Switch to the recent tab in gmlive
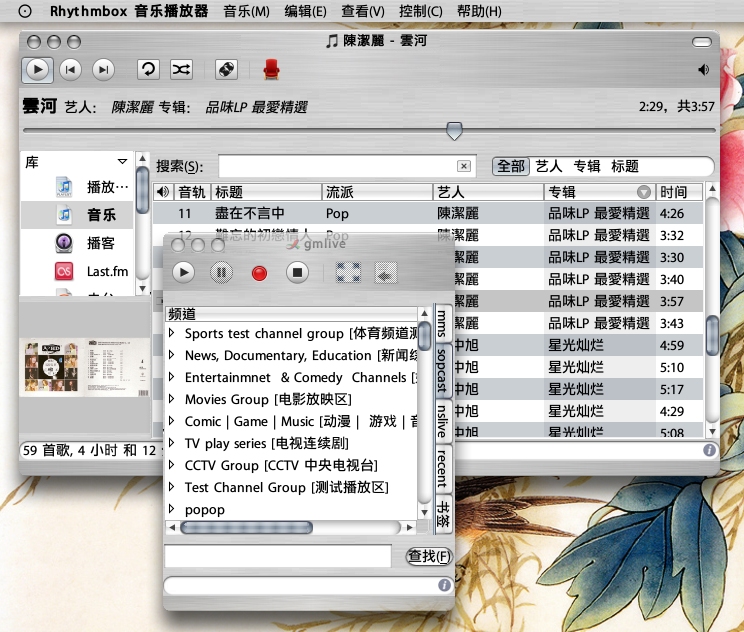 pos(442,468)
